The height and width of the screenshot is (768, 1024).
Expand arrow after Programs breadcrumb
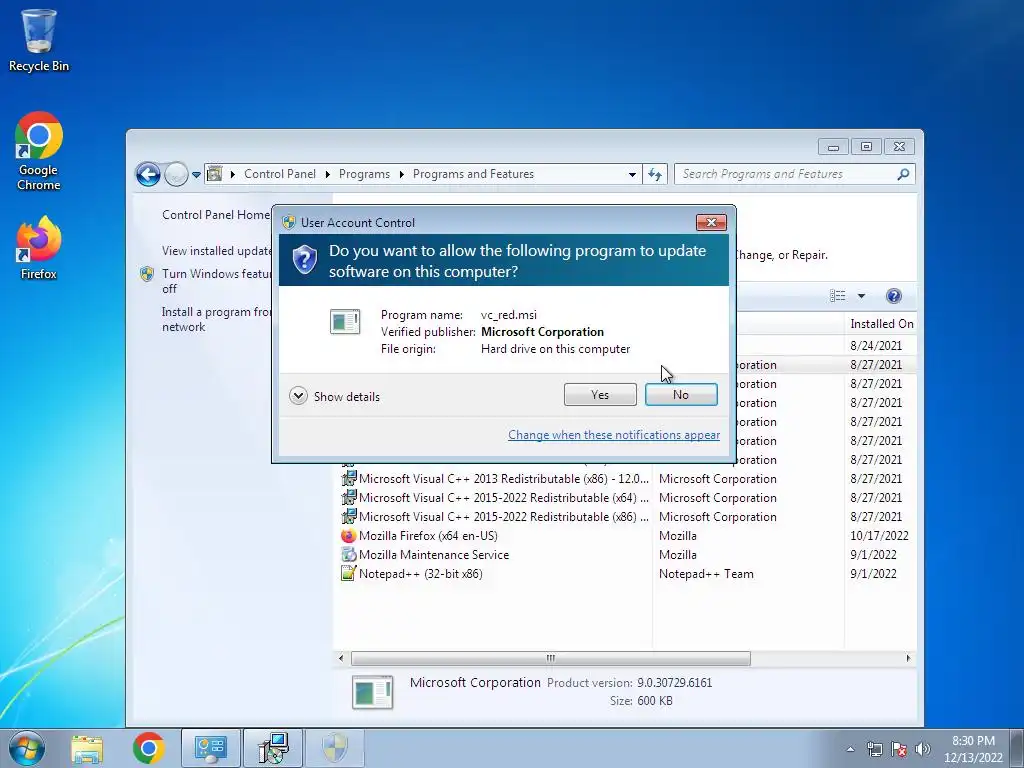[x=401, y=174]
